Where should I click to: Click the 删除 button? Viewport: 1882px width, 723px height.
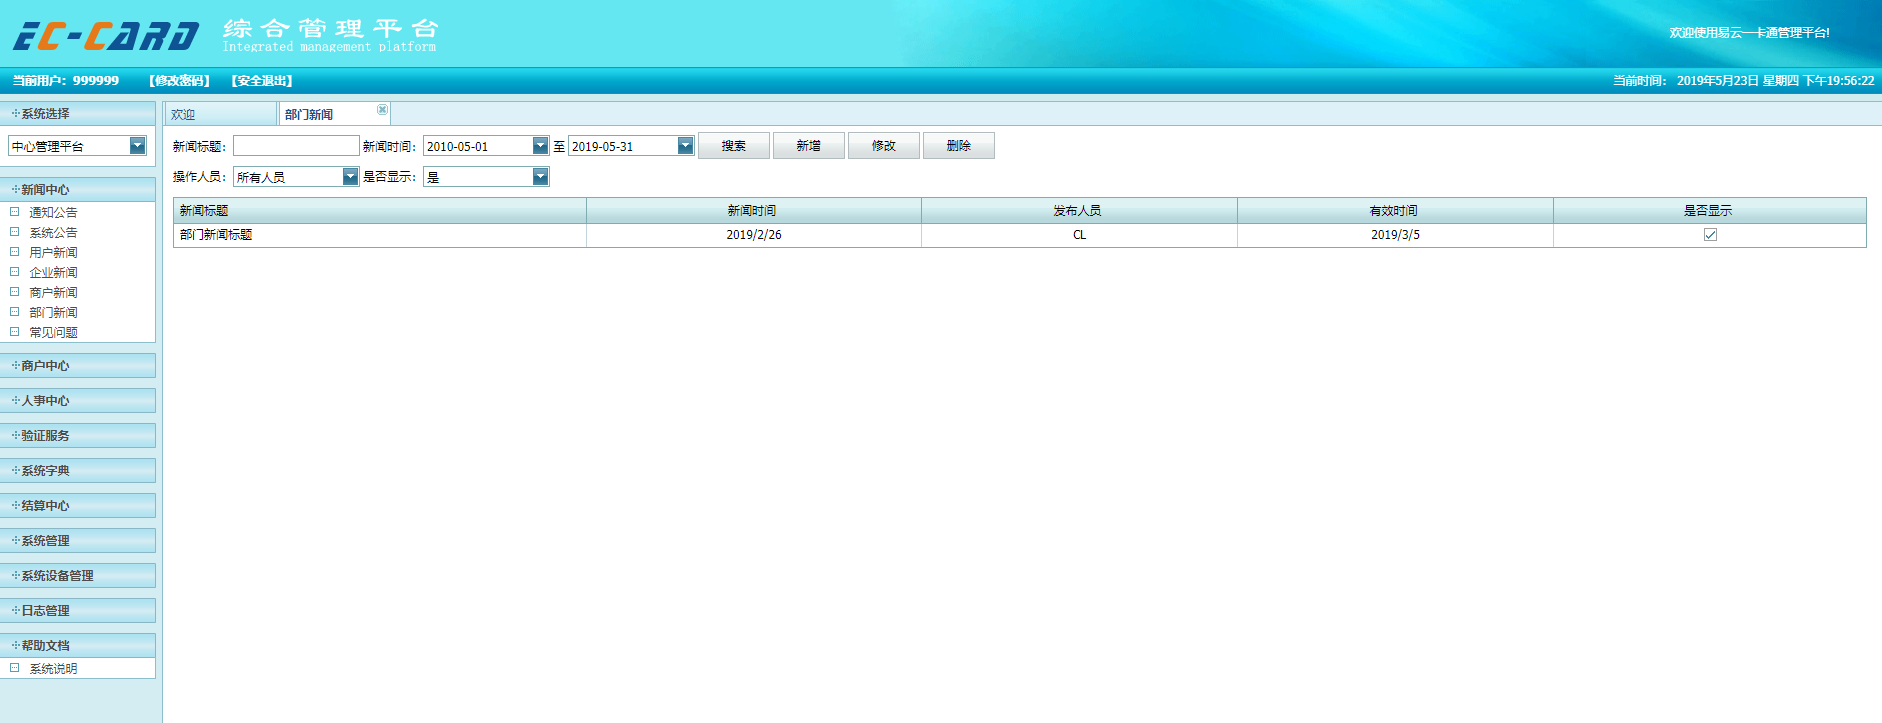coord(959,146)
